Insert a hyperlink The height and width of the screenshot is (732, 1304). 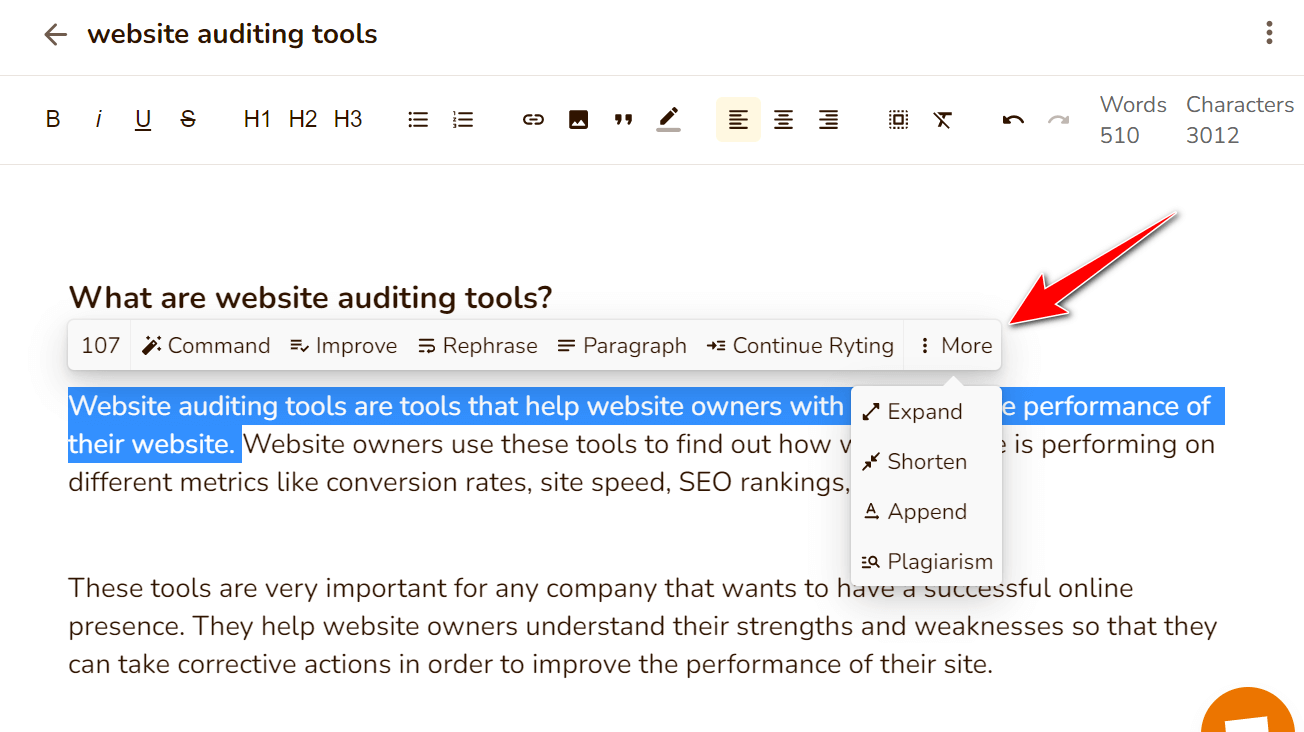[533, 119]
